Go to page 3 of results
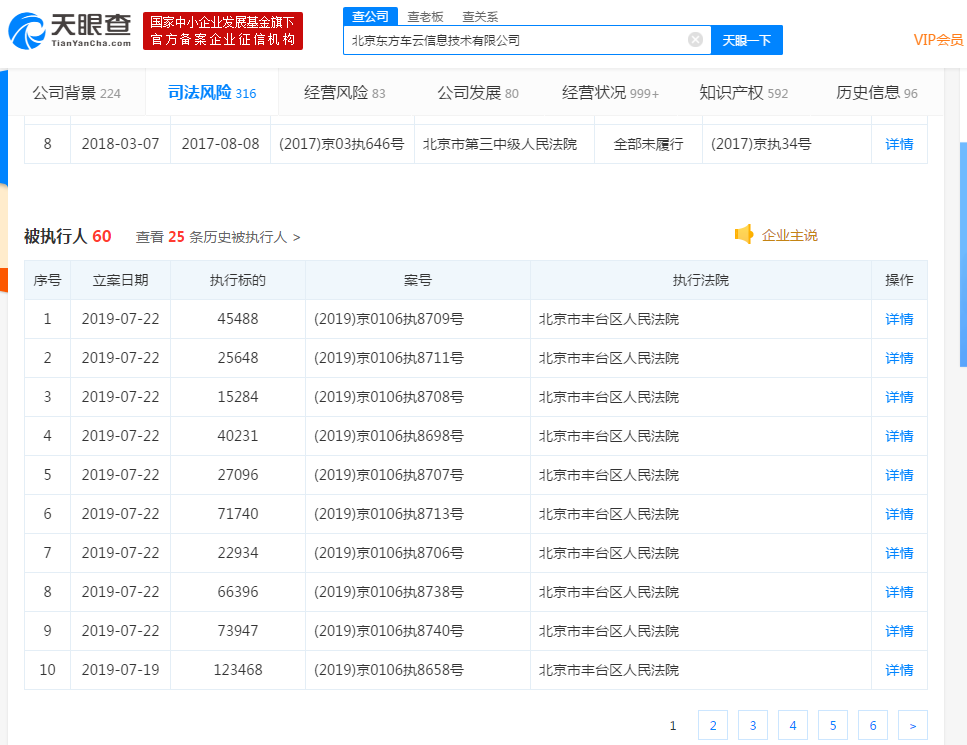The image size is (967, 745). point(753,725)
